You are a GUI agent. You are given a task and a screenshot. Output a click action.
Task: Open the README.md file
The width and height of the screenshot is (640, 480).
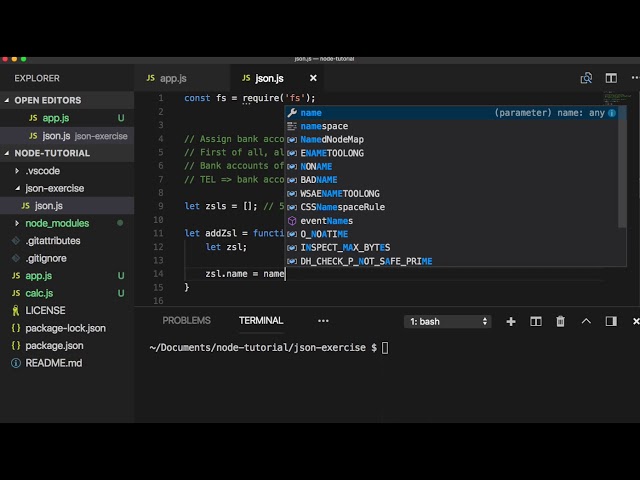(x=67, y=363)
